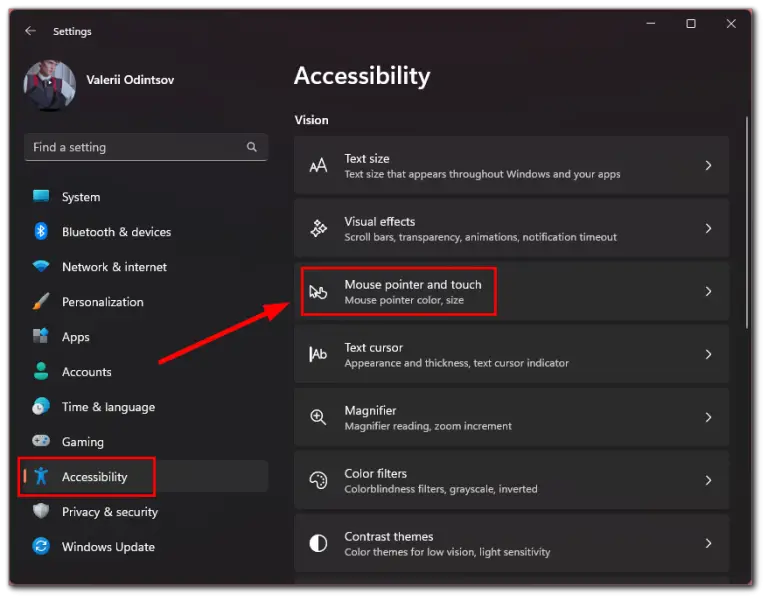
Task: Click the Privacy shield icon
Action: point(41,511)
